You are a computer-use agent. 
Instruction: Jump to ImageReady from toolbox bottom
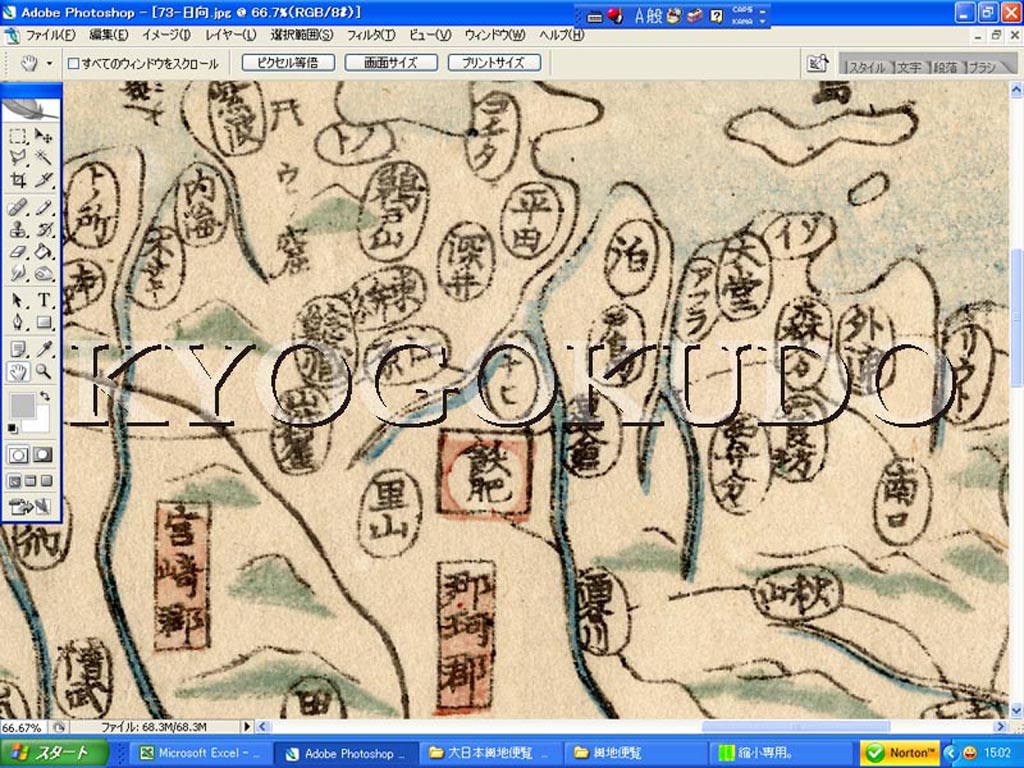point(30,507)
